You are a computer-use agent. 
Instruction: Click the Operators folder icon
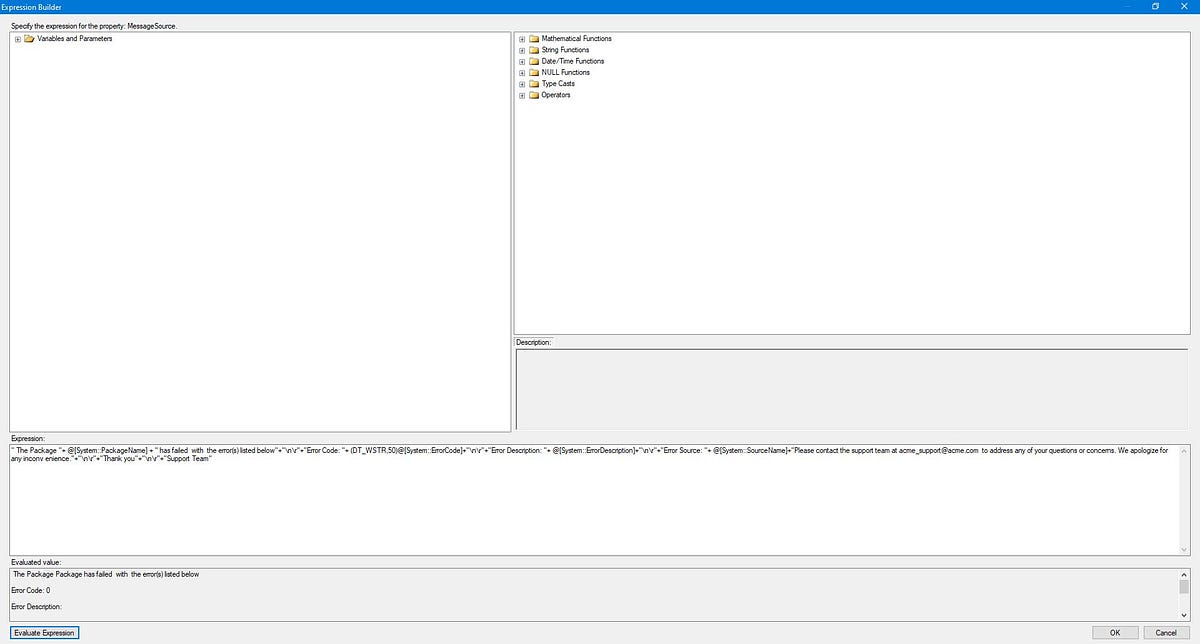(x=533, y=95)
